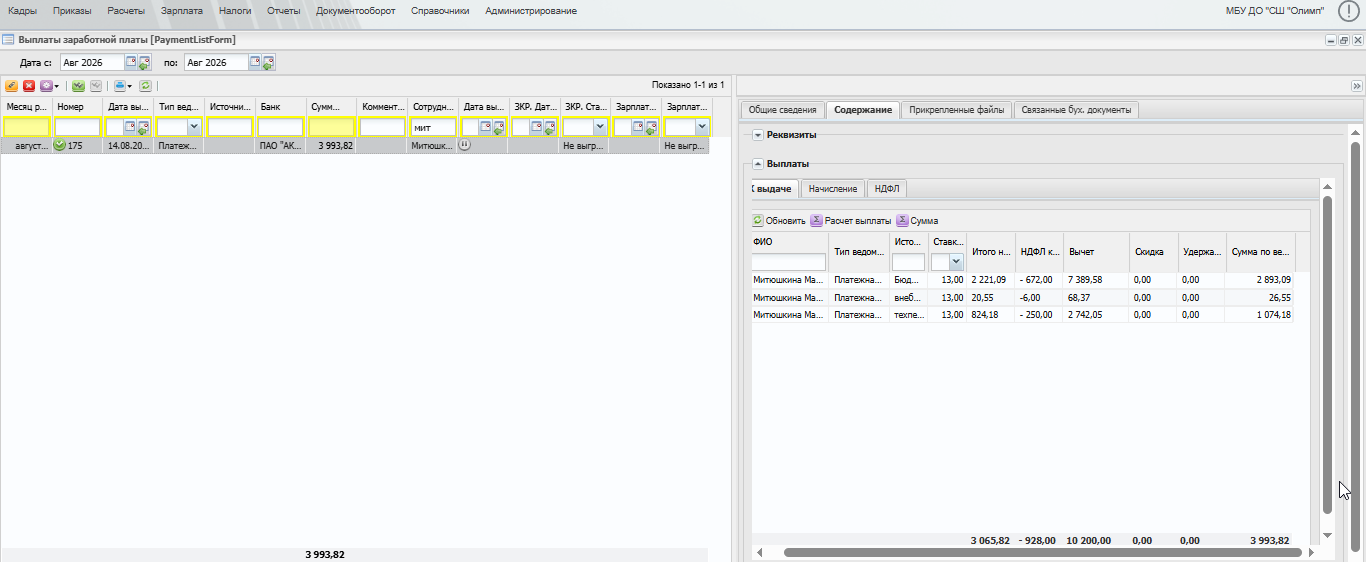Click the Обновить button
Viewport: 1366px width, 562px height.
(x=779, y=220)
